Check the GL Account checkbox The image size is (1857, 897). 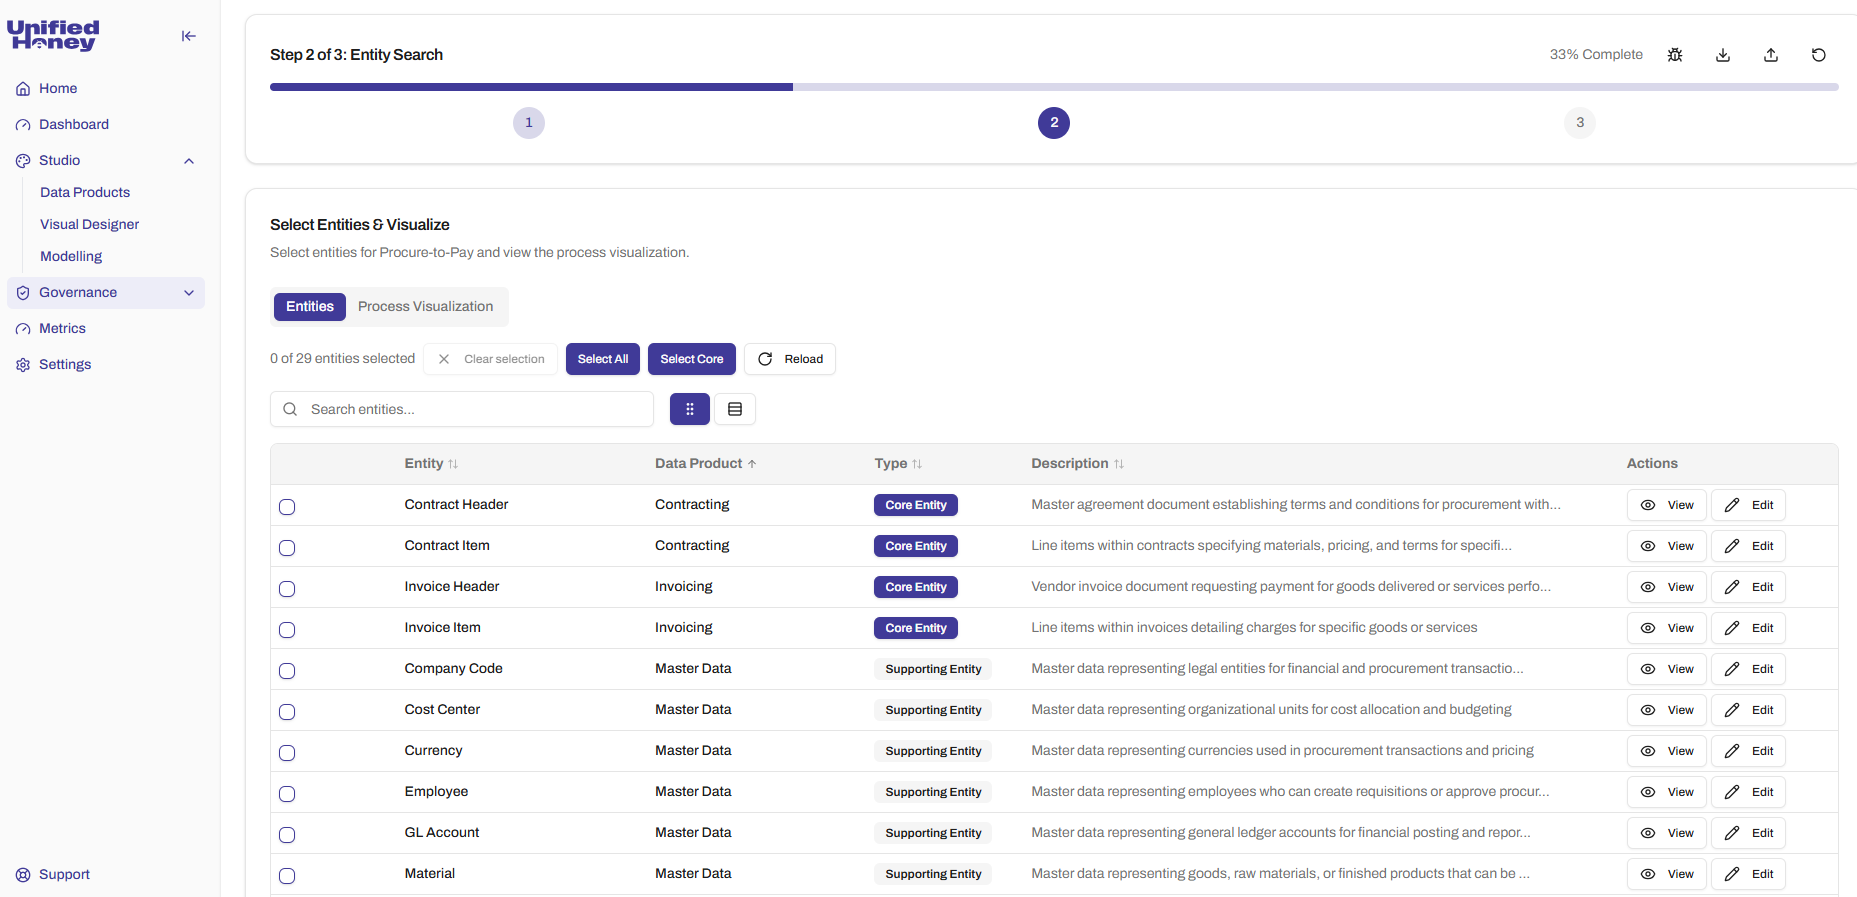tap(287, 835)
